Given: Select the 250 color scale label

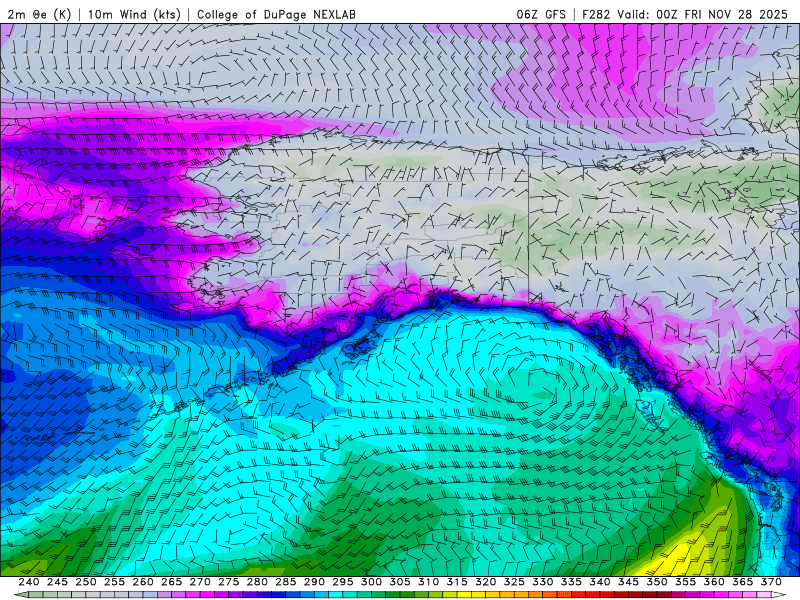Looking at the screenshot, I should click(86, 582).
